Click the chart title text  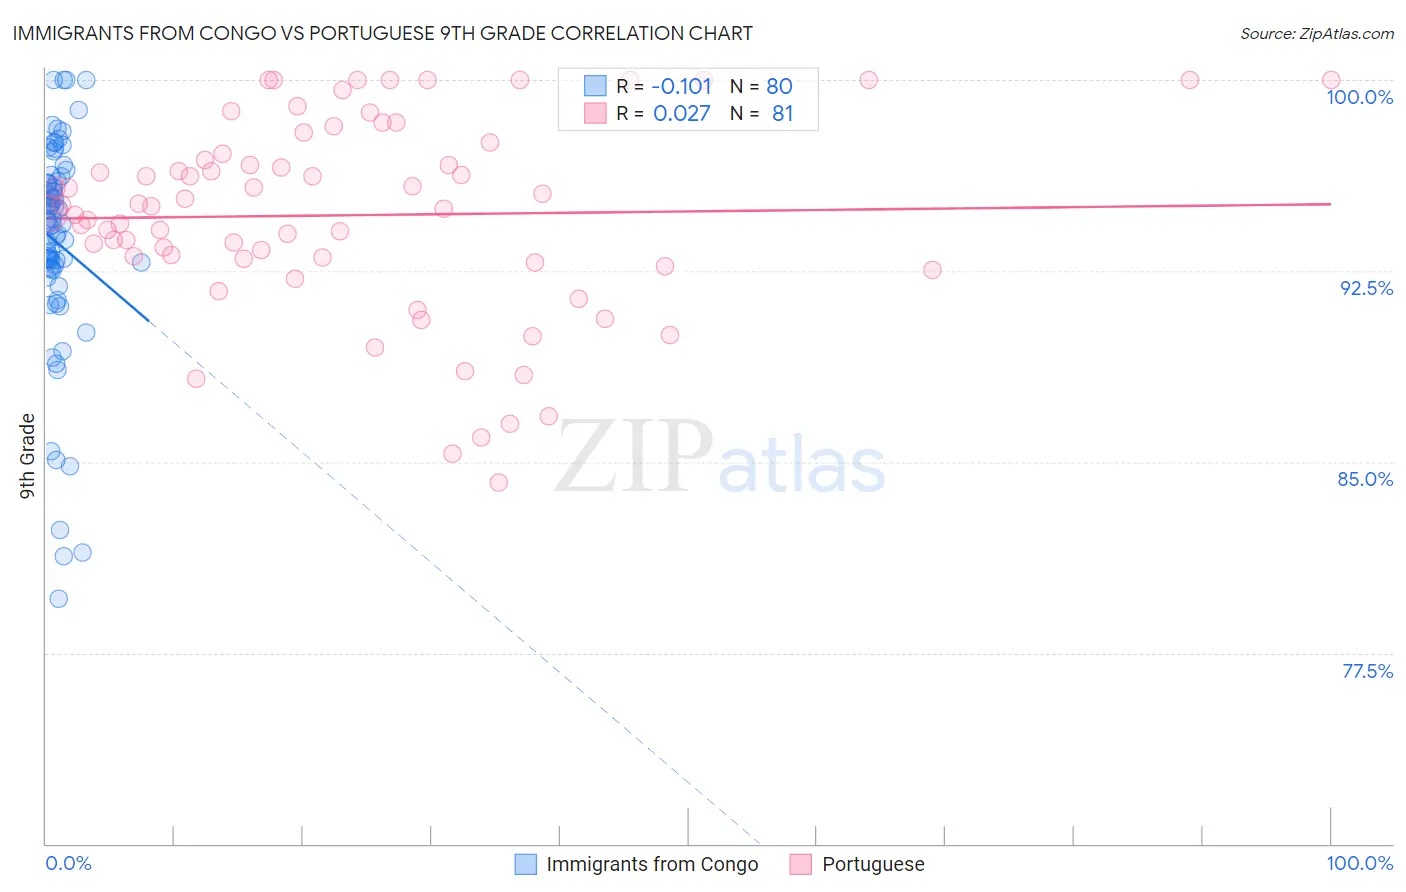[x=382, y=33]
